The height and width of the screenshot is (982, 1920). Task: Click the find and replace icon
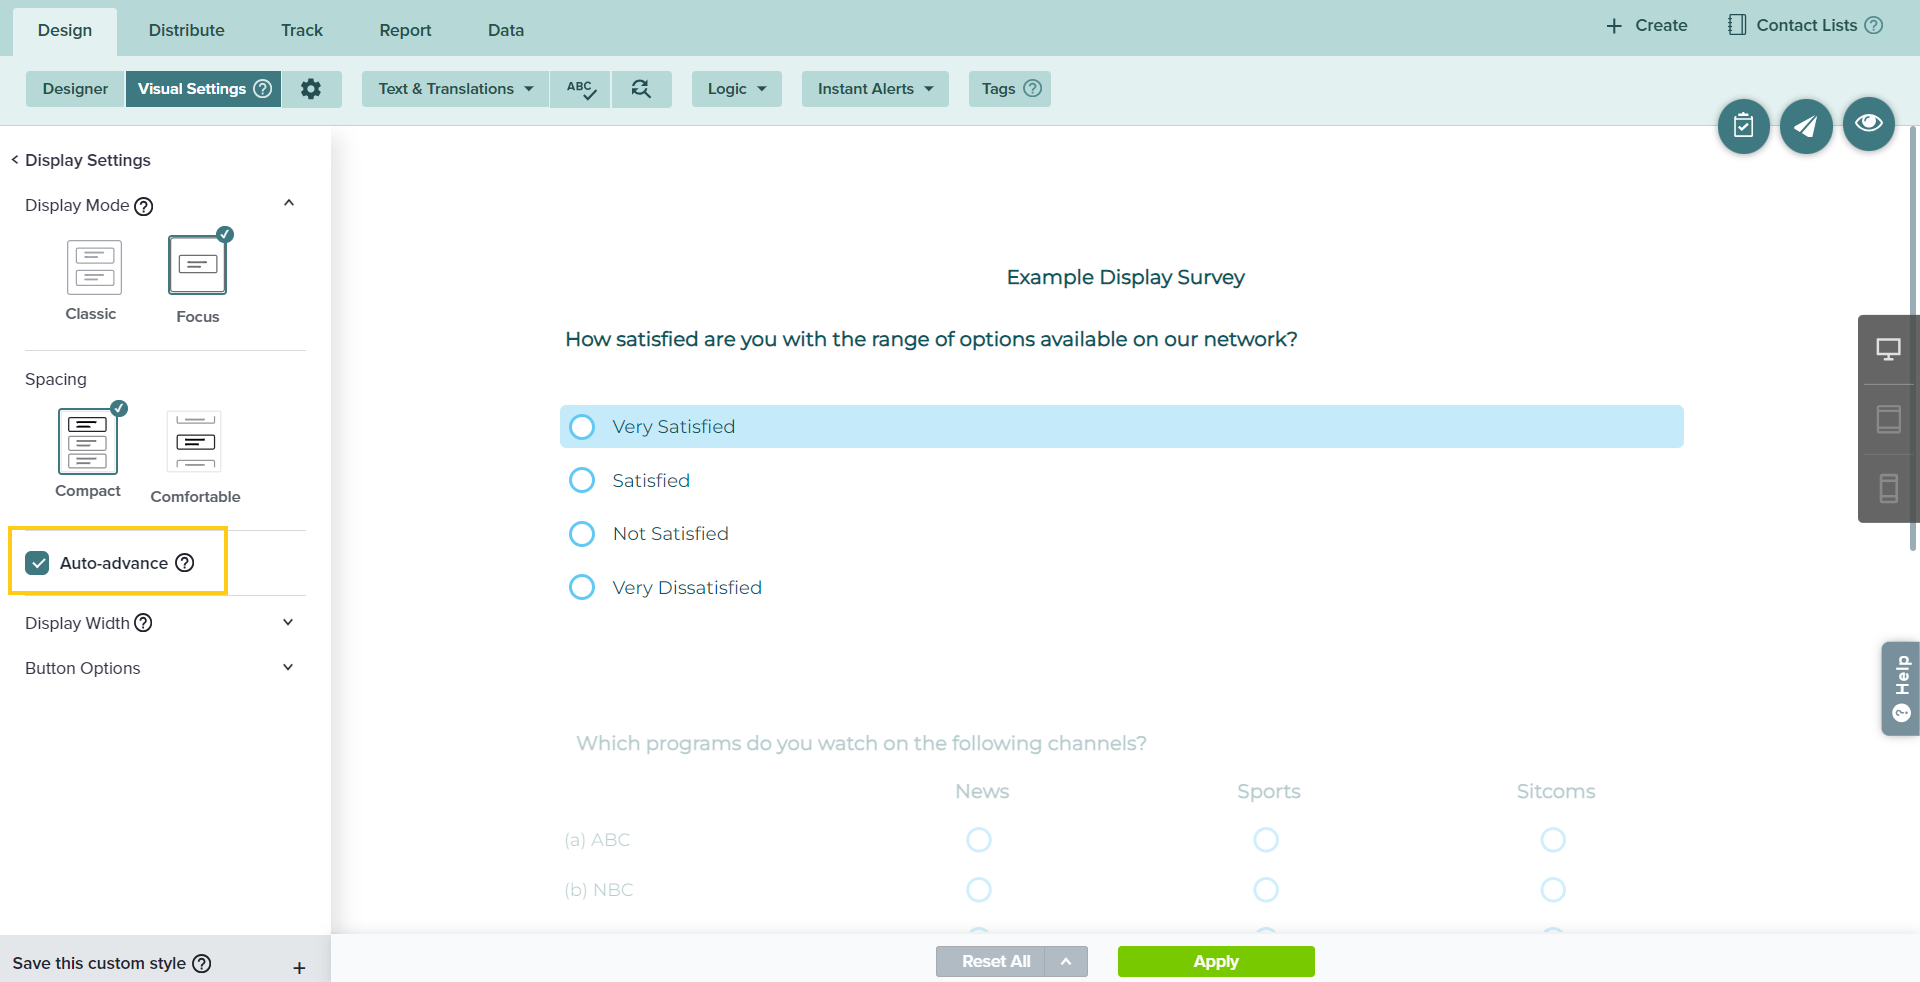point(641,89)
